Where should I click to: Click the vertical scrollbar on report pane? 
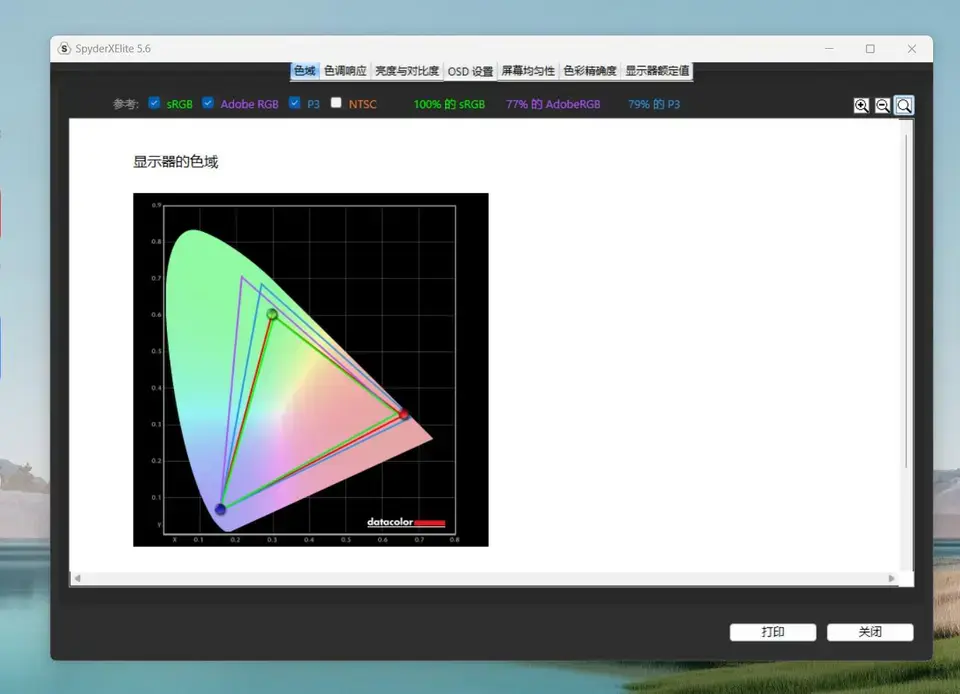(906, 300)
